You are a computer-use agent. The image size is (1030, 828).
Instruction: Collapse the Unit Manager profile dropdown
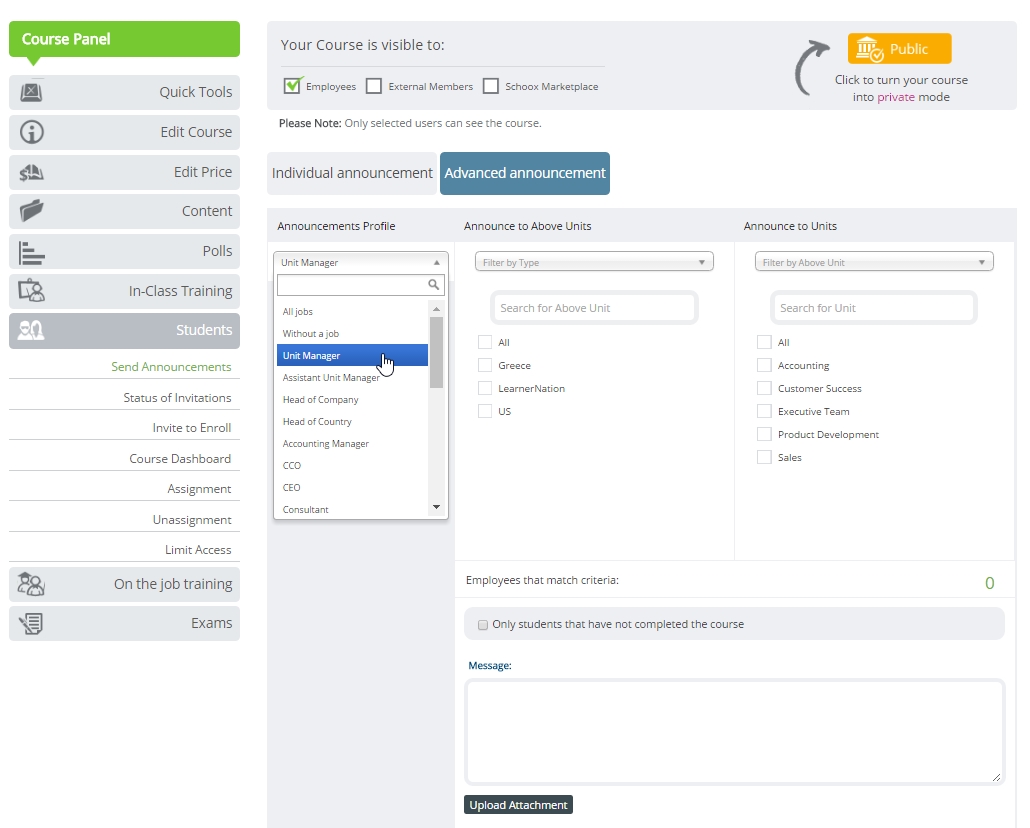point(361,262)
